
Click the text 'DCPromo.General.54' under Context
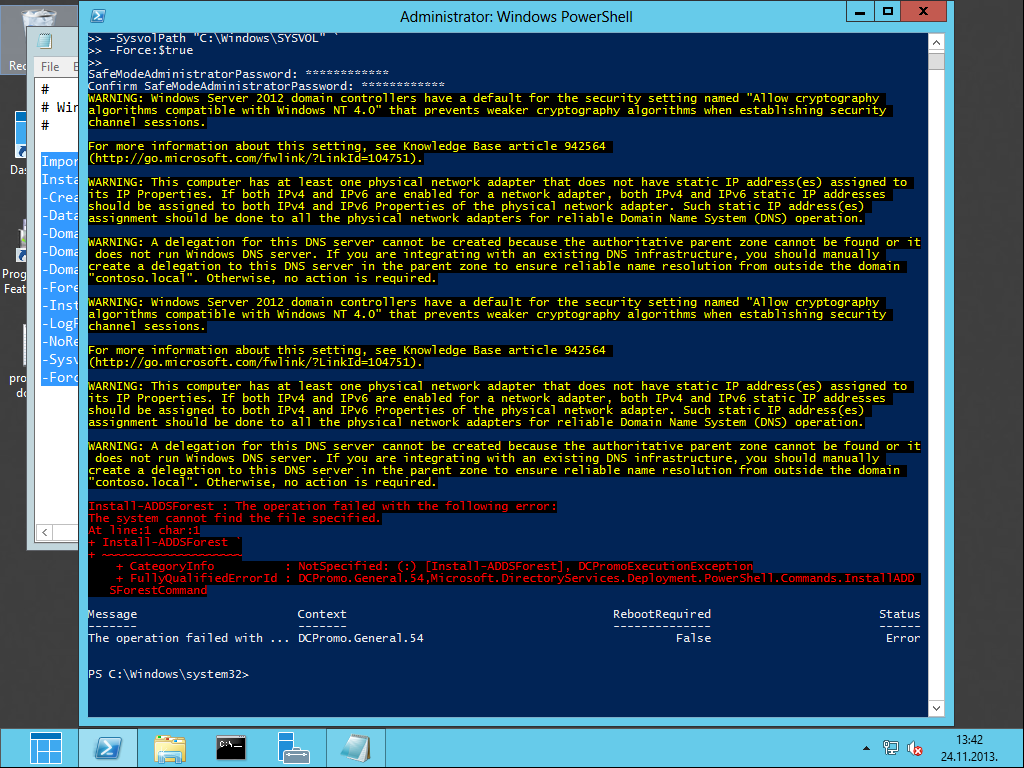click(360, 638)
